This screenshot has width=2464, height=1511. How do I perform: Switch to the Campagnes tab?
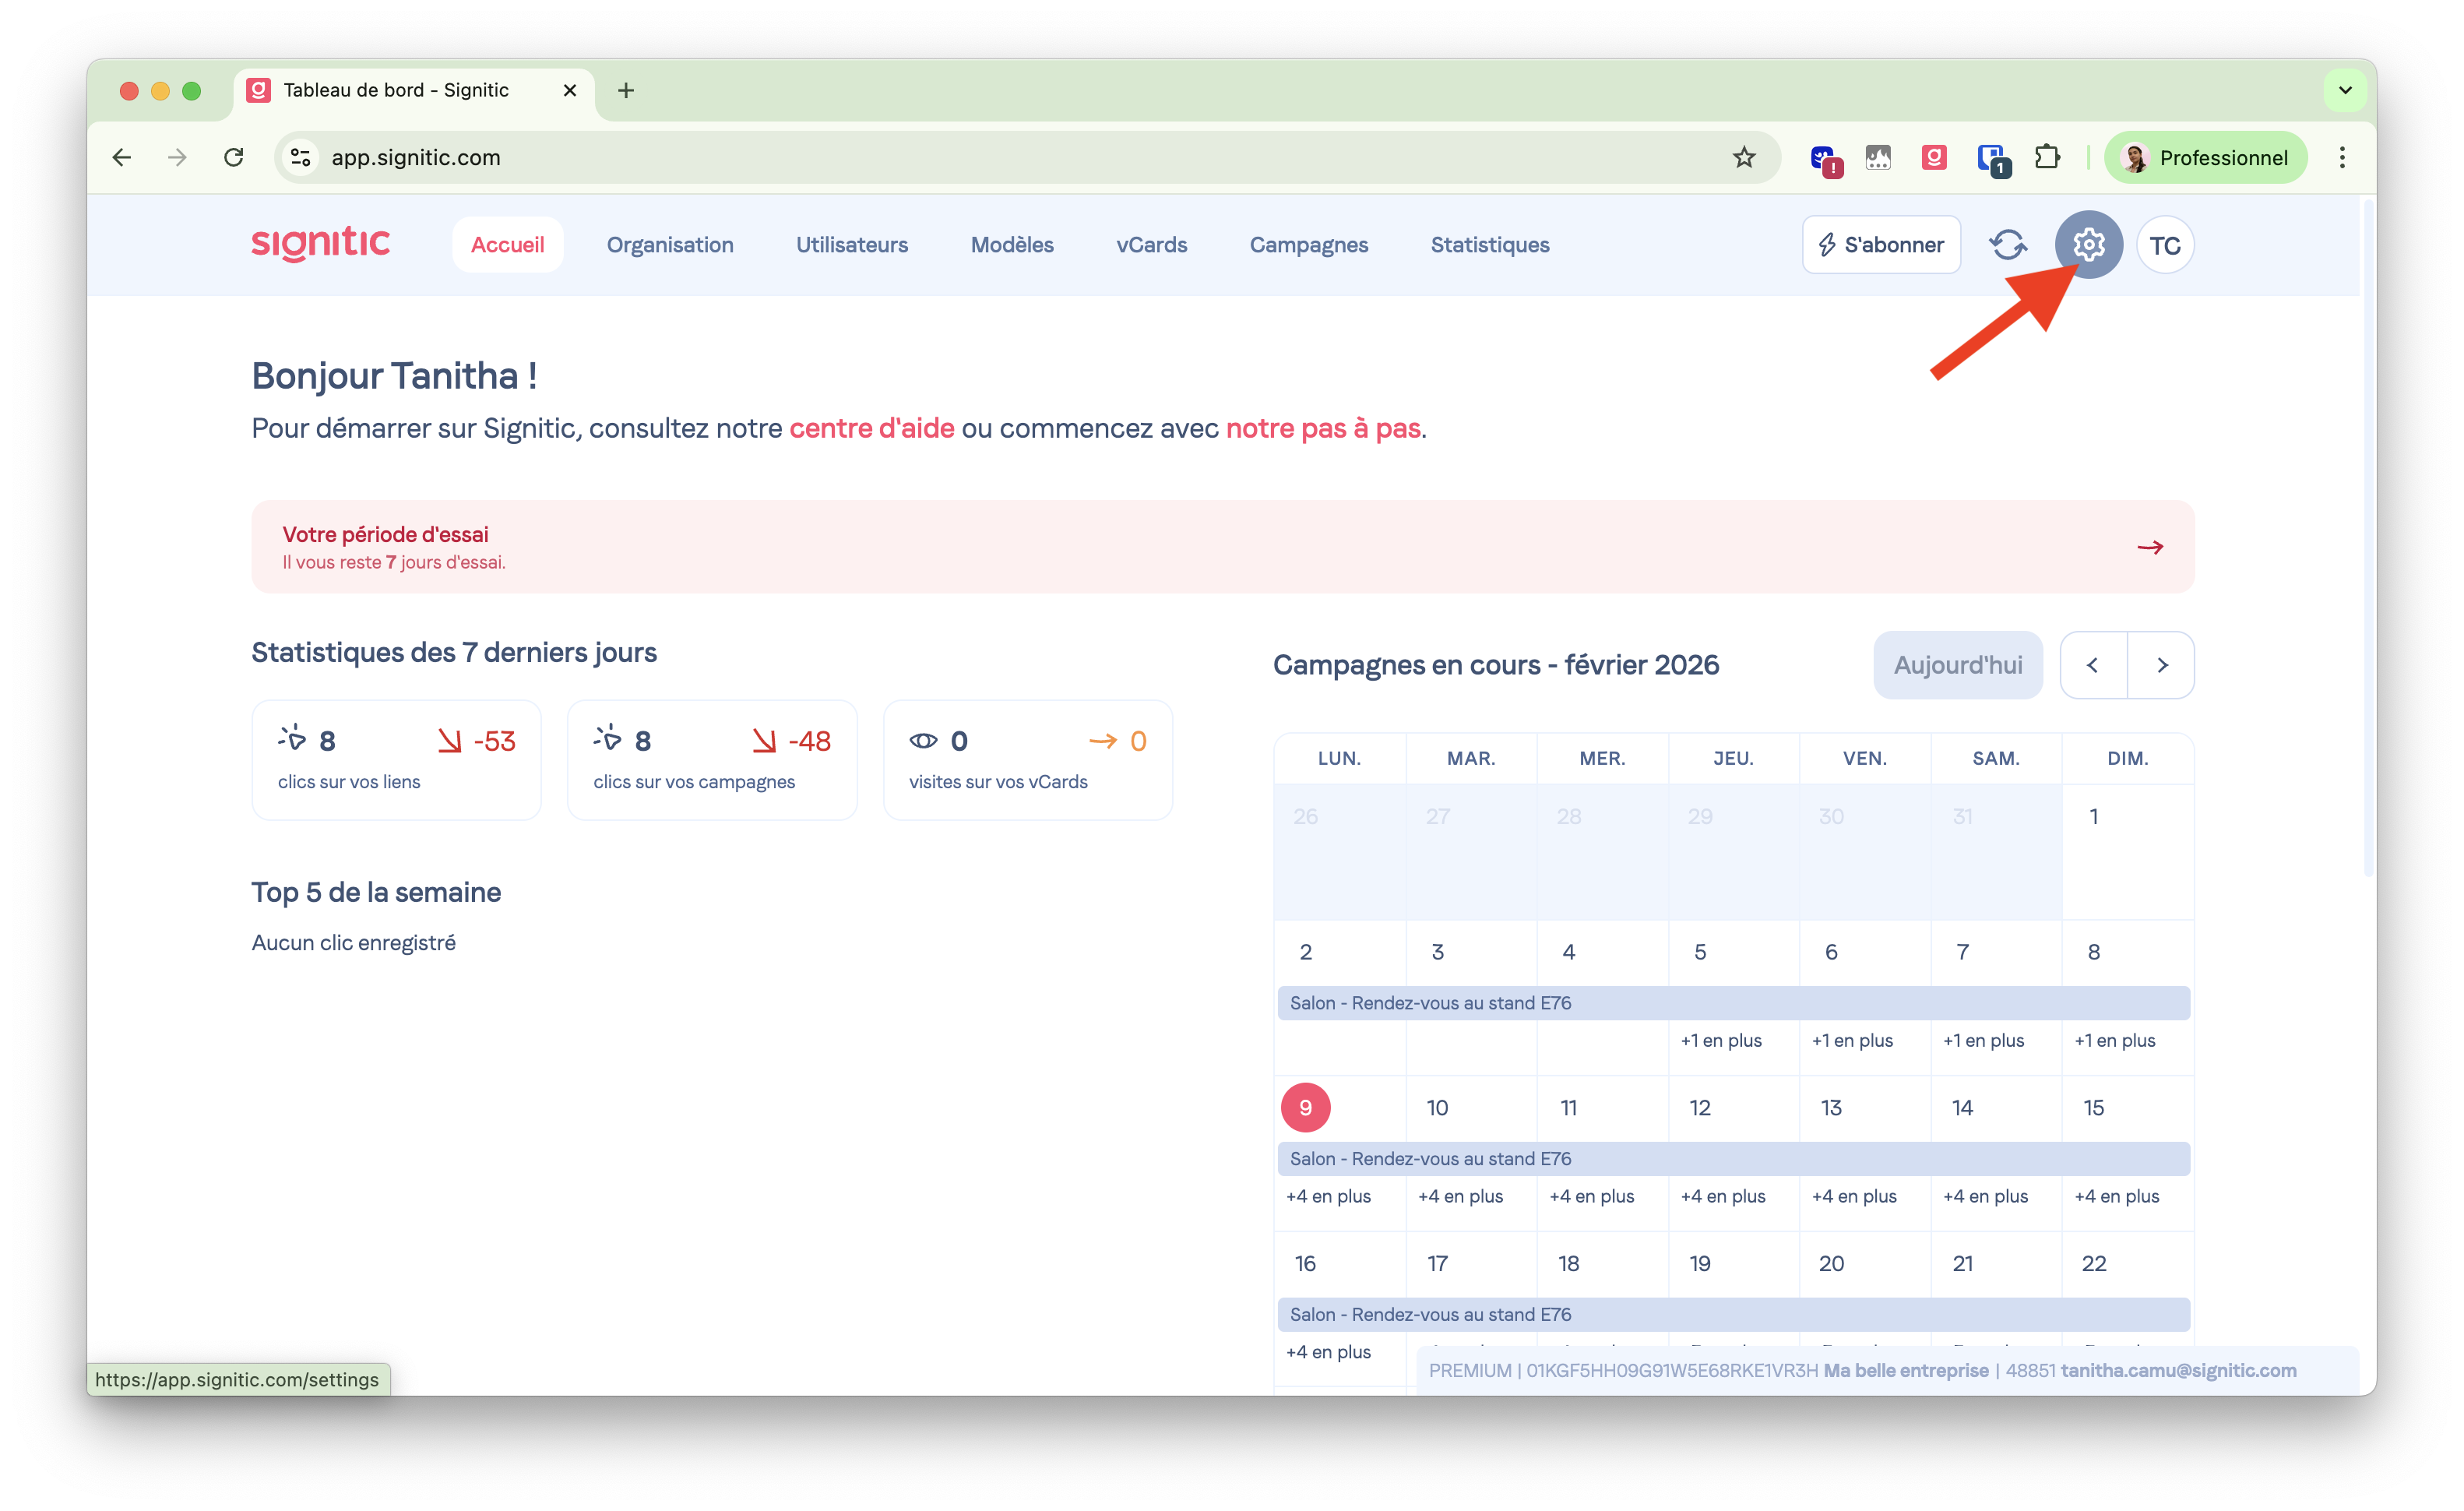click(1308, 245)
